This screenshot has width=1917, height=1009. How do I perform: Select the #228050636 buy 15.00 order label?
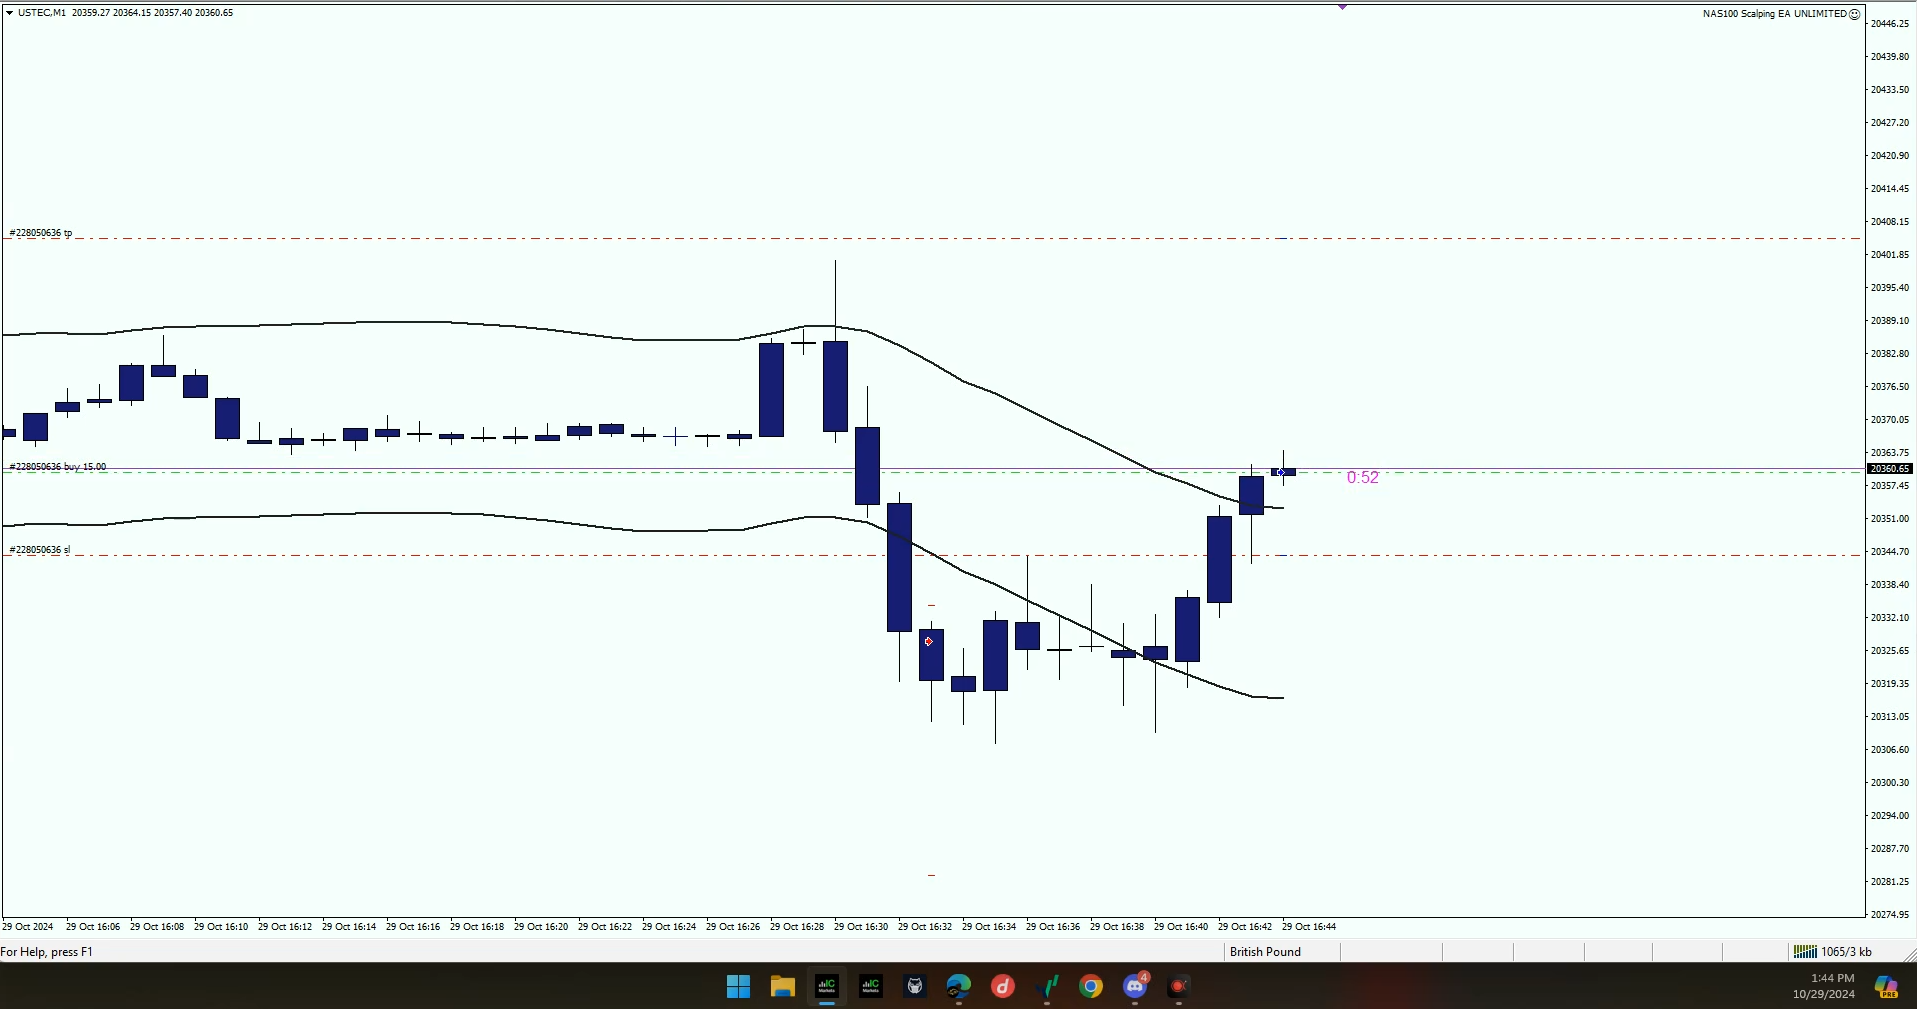click(x=58, y=467)
